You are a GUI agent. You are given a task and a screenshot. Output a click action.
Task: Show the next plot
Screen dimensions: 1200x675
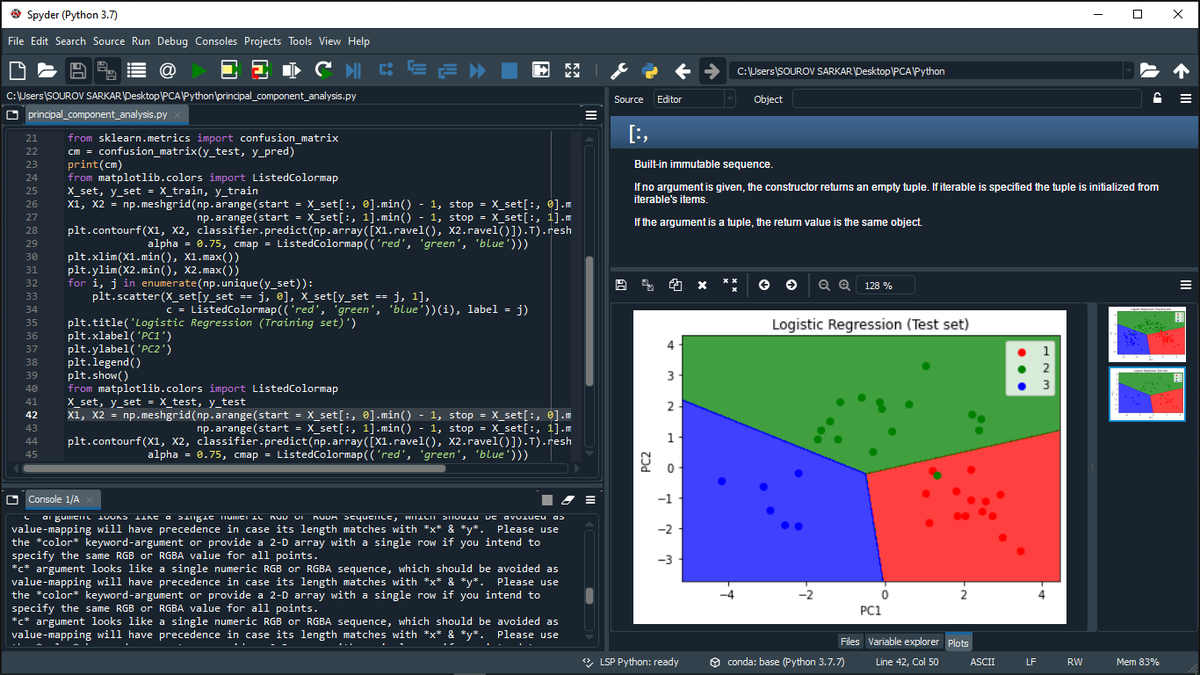[x=791, y=285]
